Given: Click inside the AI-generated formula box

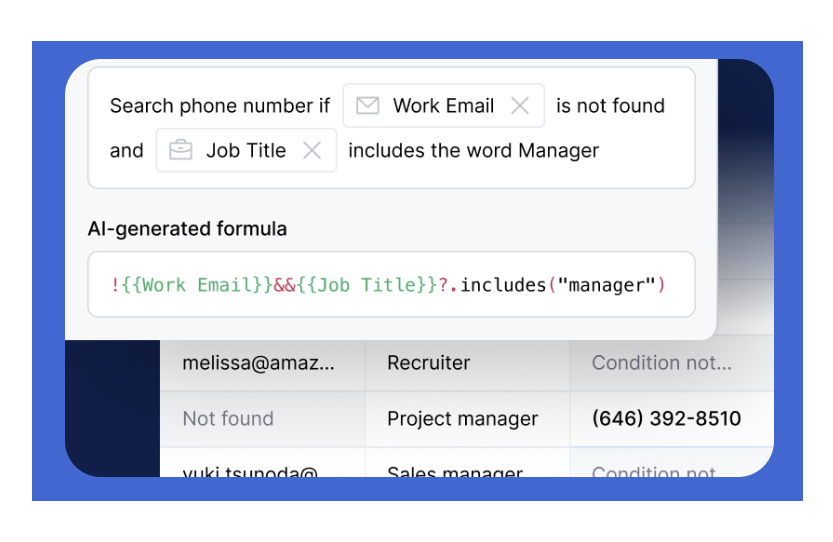Looking at the screenshot, I should coord(391,285).
